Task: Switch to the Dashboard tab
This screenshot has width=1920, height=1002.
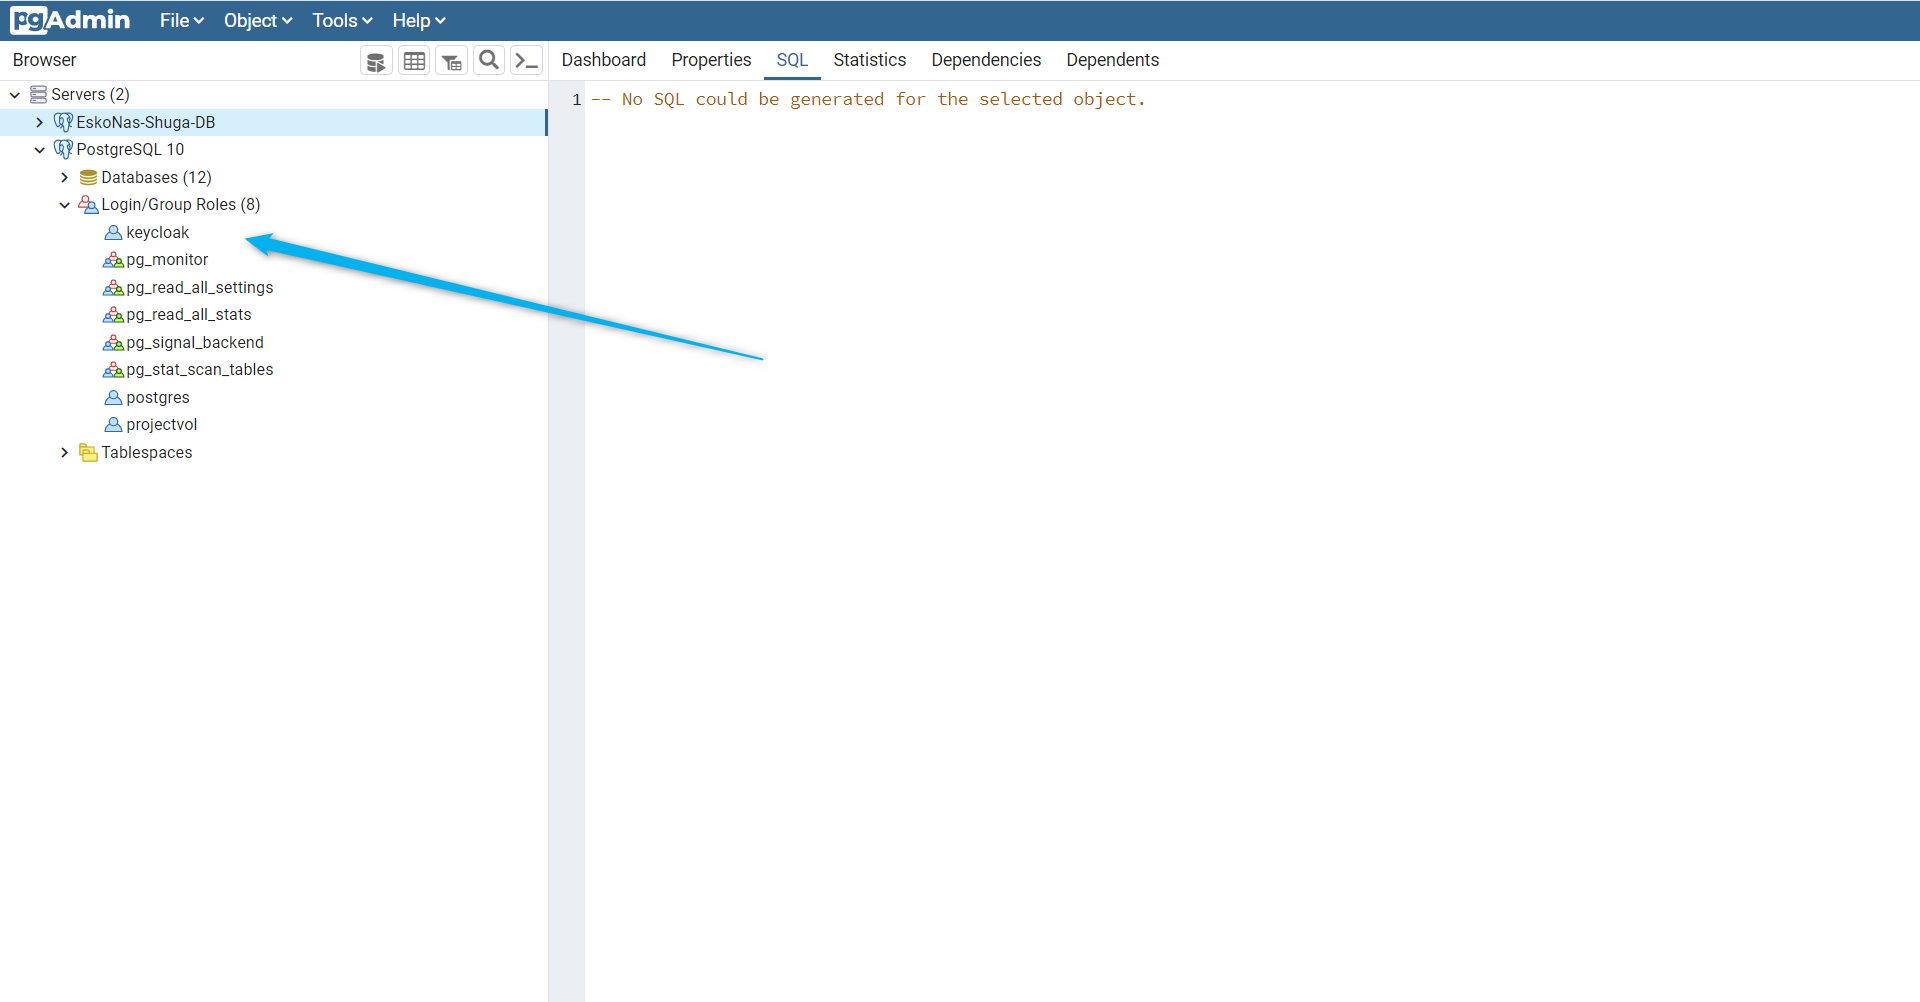Action: click(x=604, y=60)
